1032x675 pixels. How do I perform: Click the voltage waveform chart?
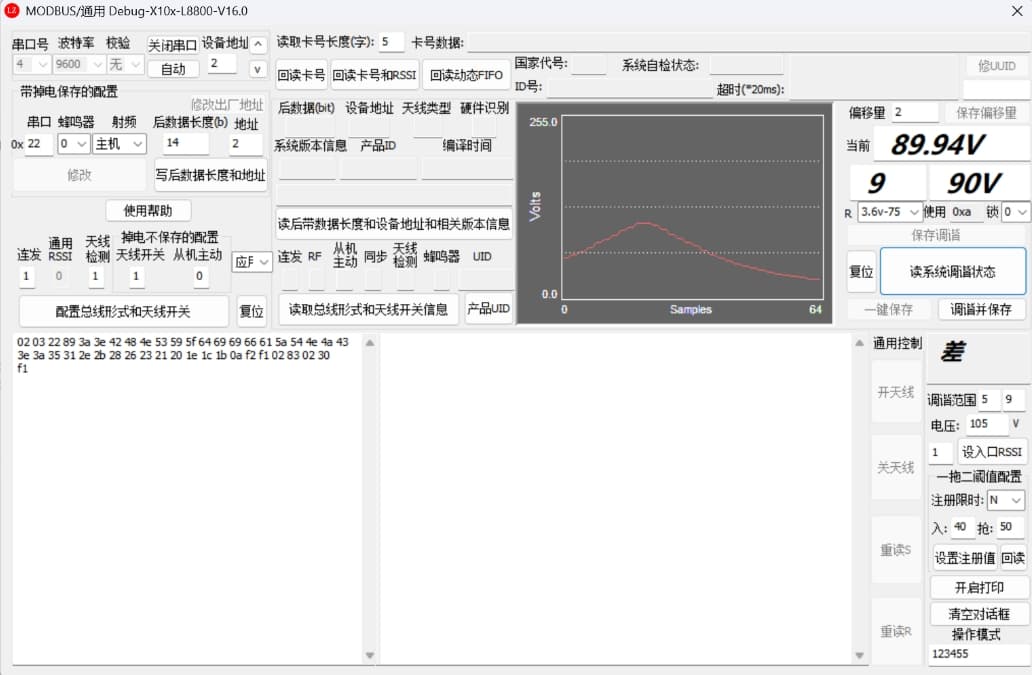point(675,213)
